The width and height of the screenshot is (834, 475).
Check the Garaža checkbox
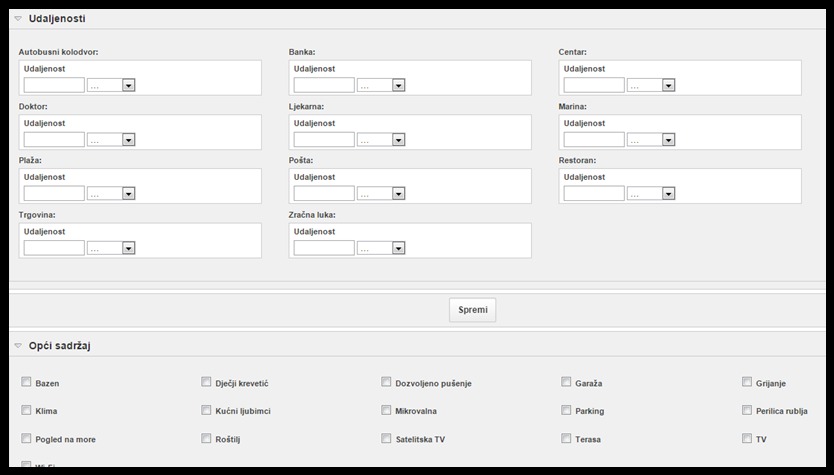pyautogui.click(x=566, y=382)
